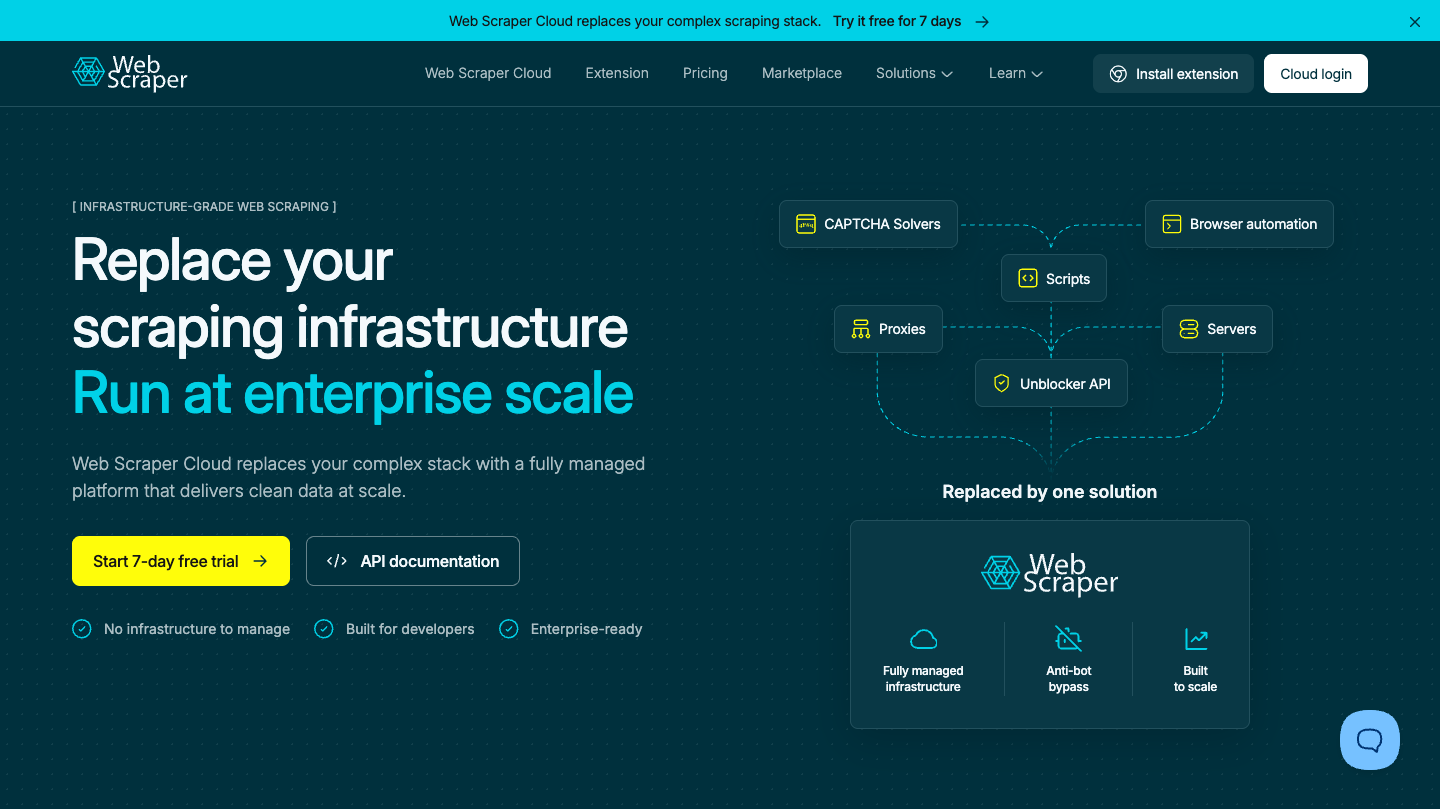This screenshot has width=1440, height=810.
Task: Click the Browser automation label
Action: 1254,224
